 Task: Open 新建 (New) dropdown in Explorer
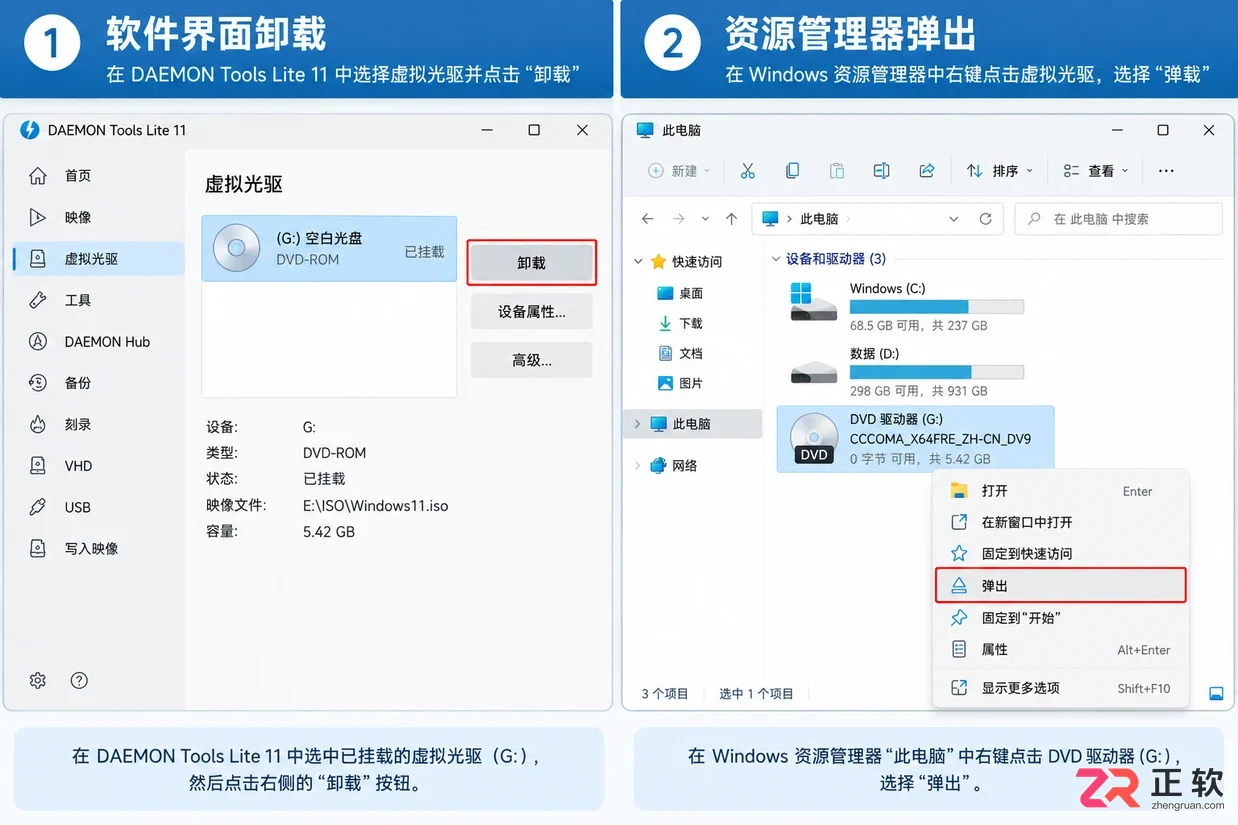(x=679, y=171)
